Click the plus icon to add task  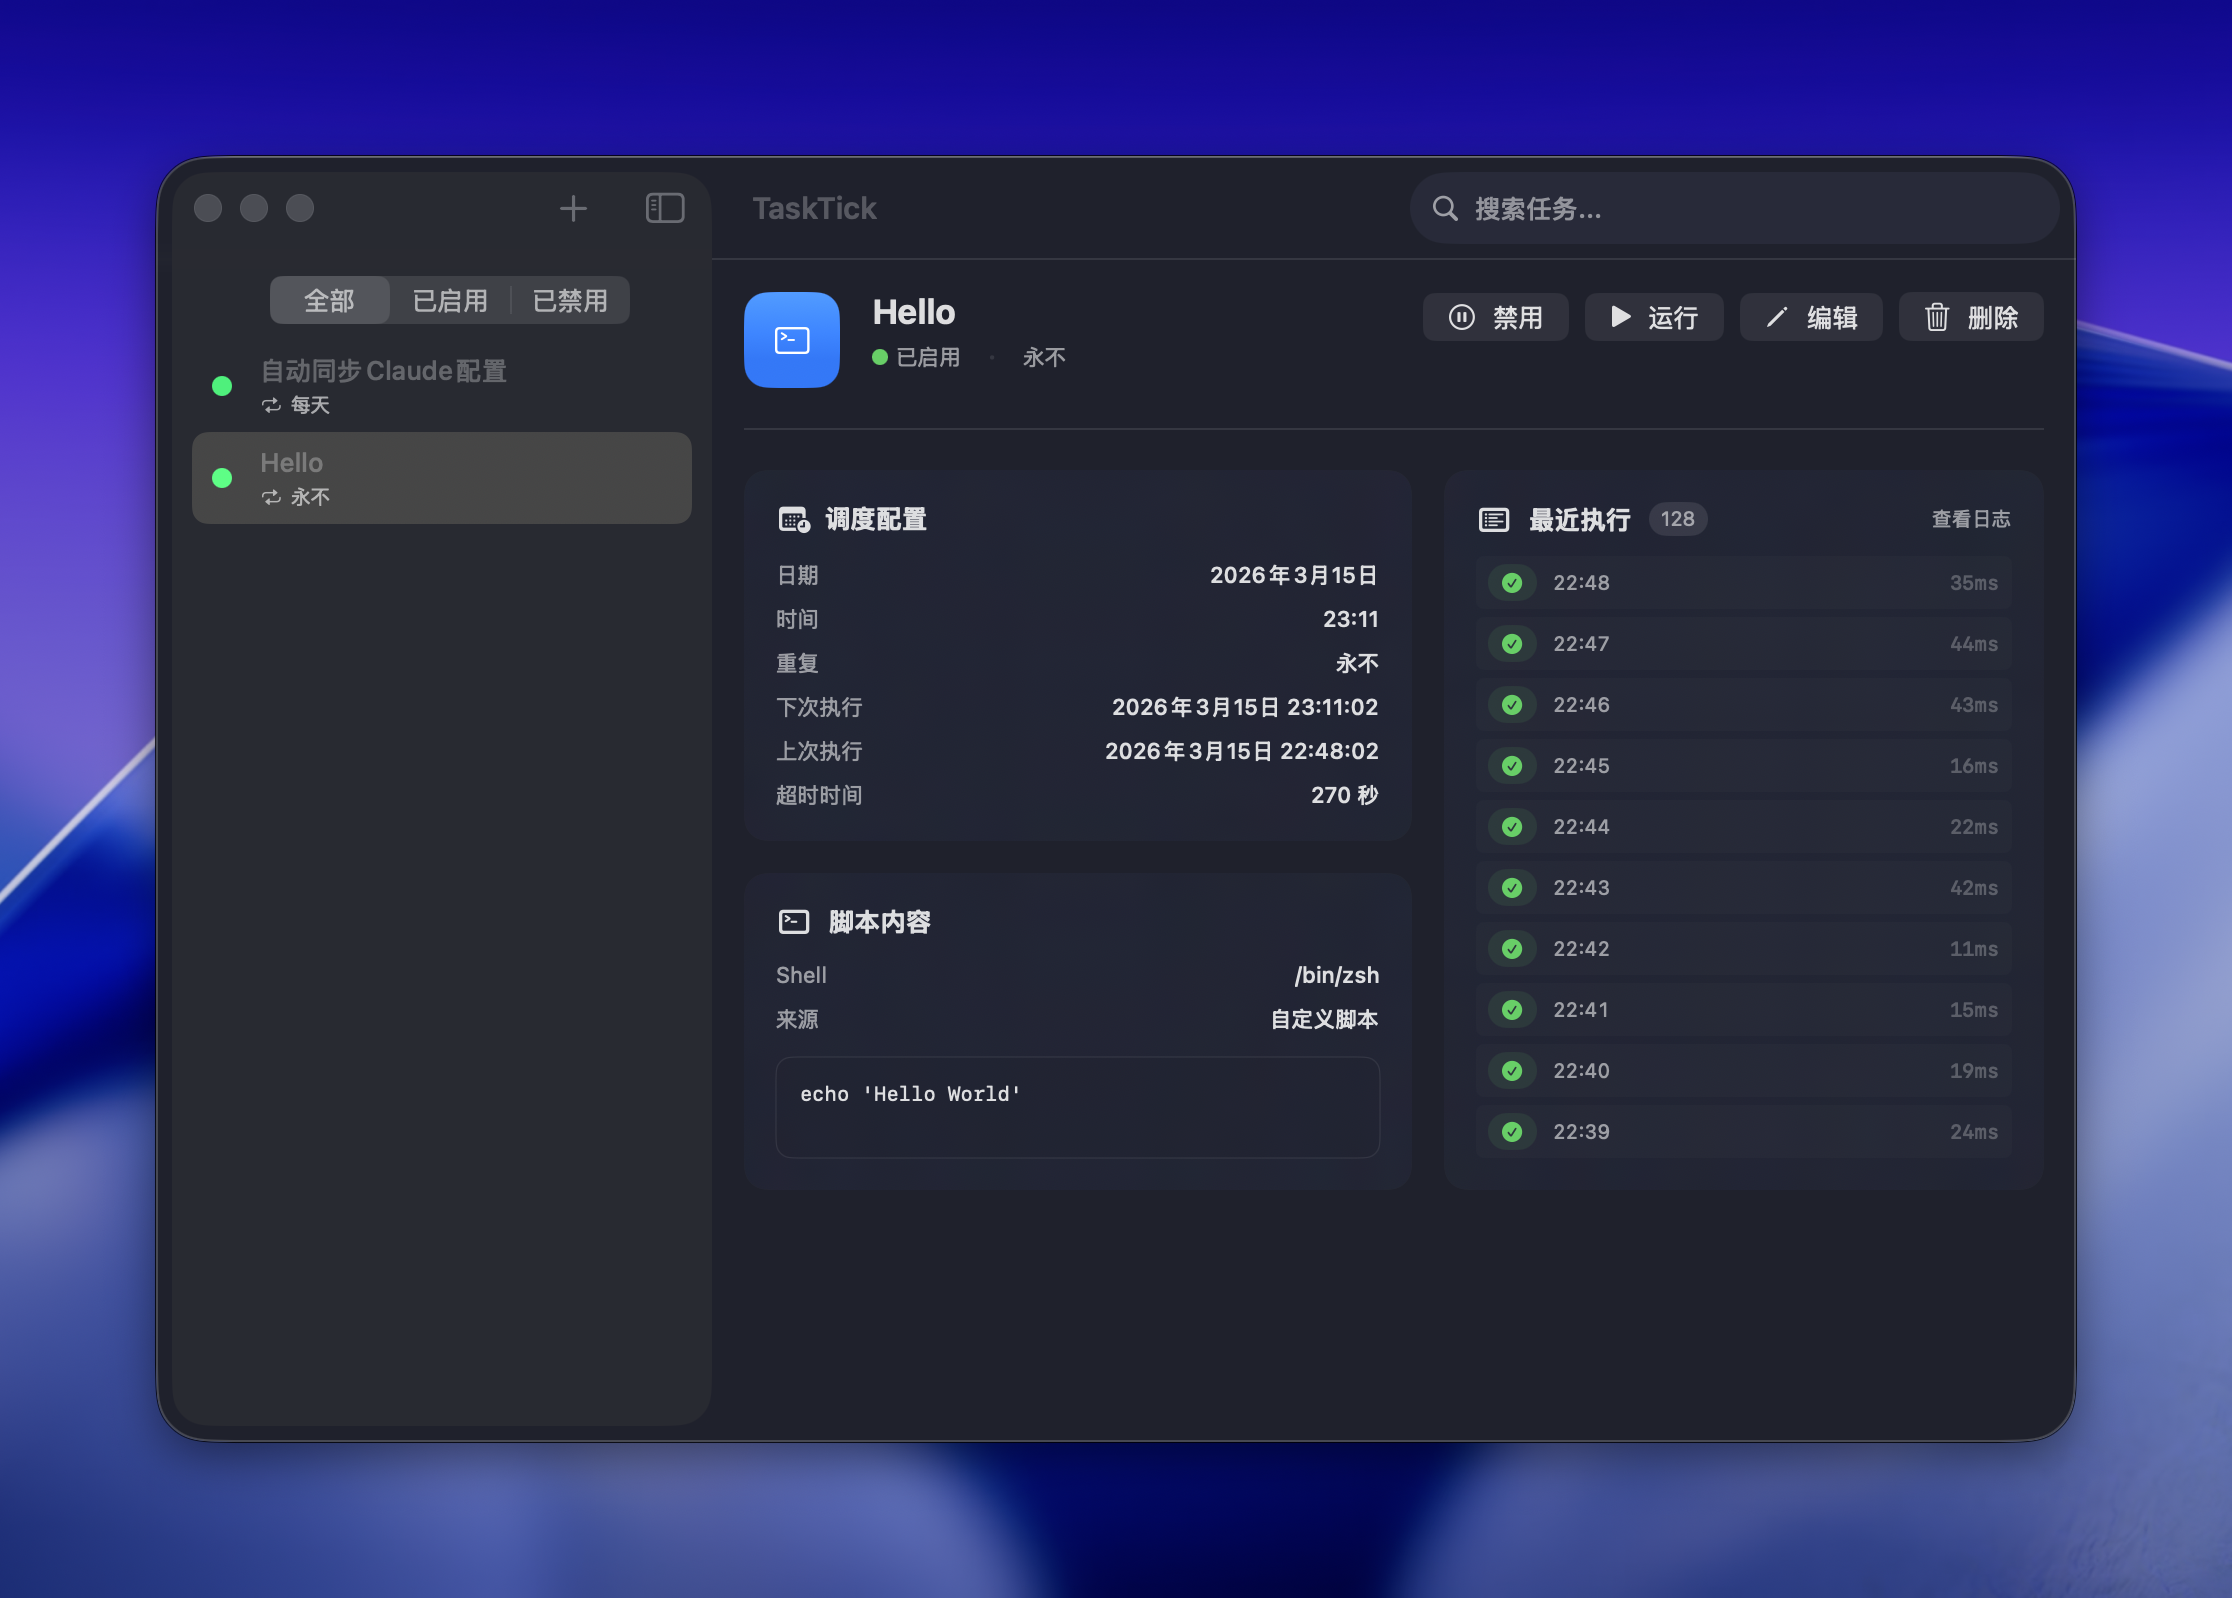pos(573,208)
